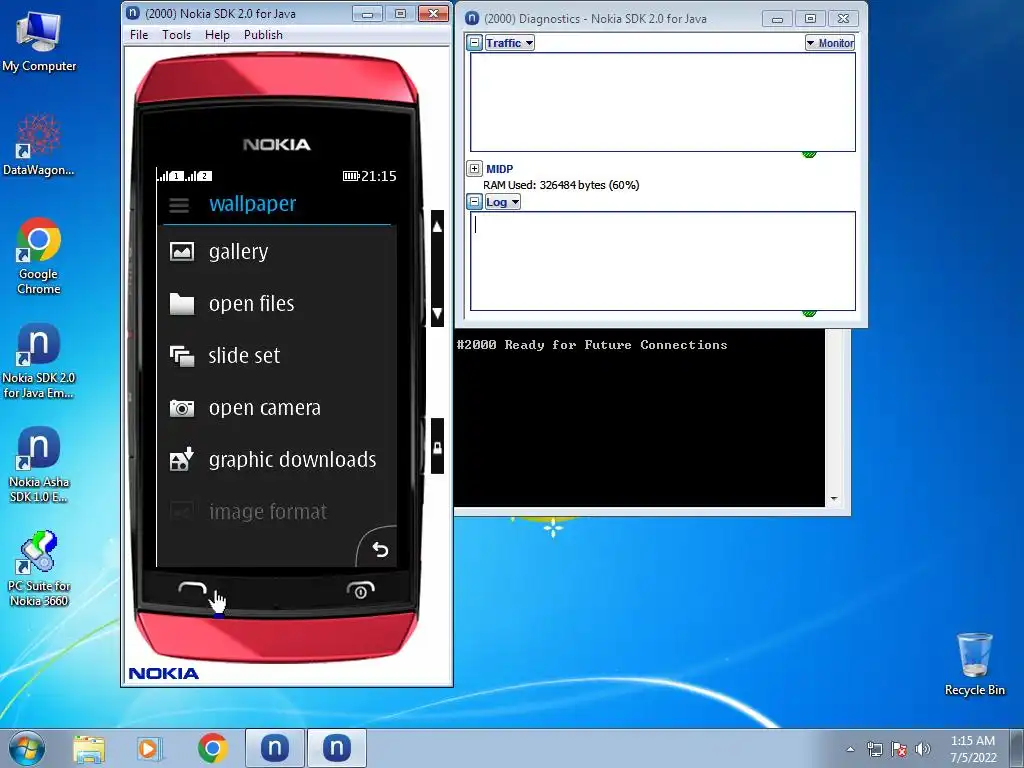Viewport: 1024px width, 768px height.
Task: Click inside the Traffic text area
Action: click(x=663, y=102)
